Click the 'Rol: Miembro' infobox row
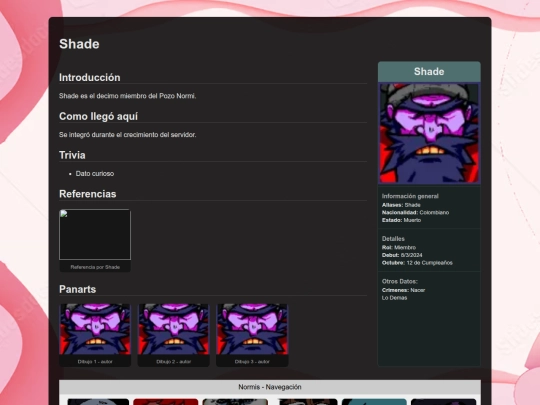 [399, 247]
